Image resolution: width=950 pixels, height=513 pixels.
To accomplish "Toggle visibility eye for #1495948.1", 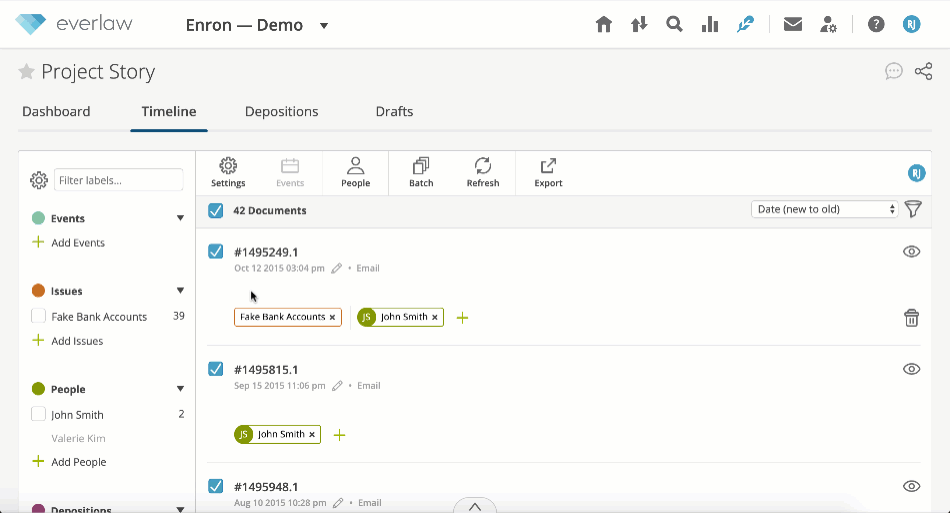I will click(911, 486).
